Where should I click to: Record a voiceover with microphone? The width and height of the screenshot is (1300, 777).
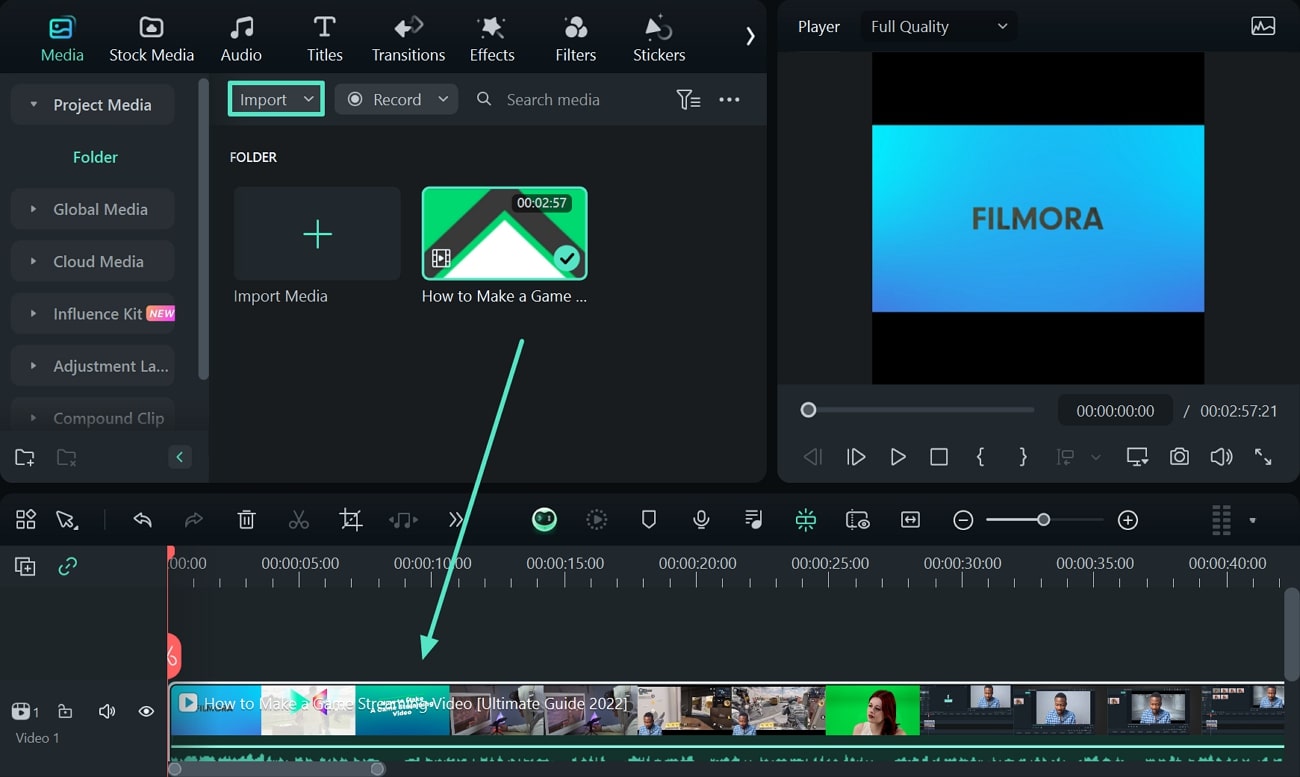pyautogui.click(x=702, y=519)
